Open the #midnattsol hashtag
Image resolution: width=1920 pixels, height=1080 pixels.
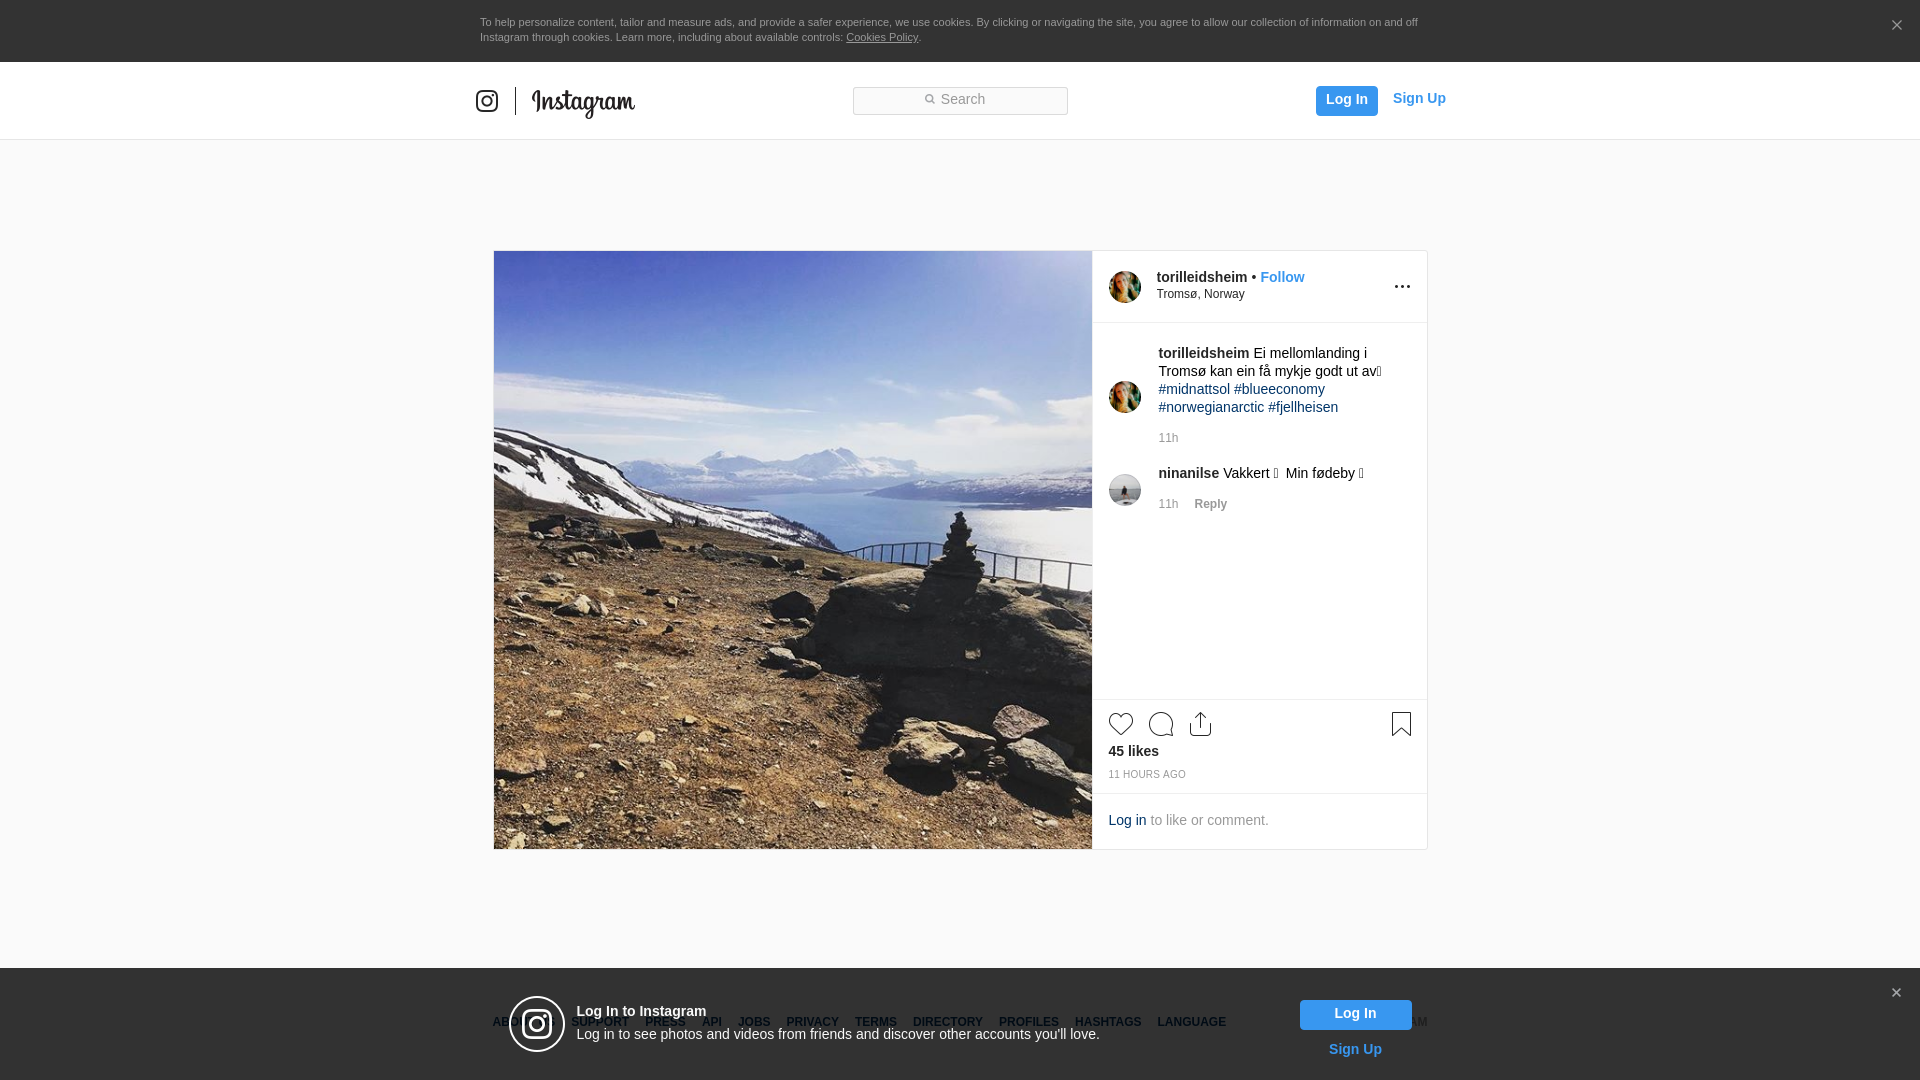point(1194,389)
